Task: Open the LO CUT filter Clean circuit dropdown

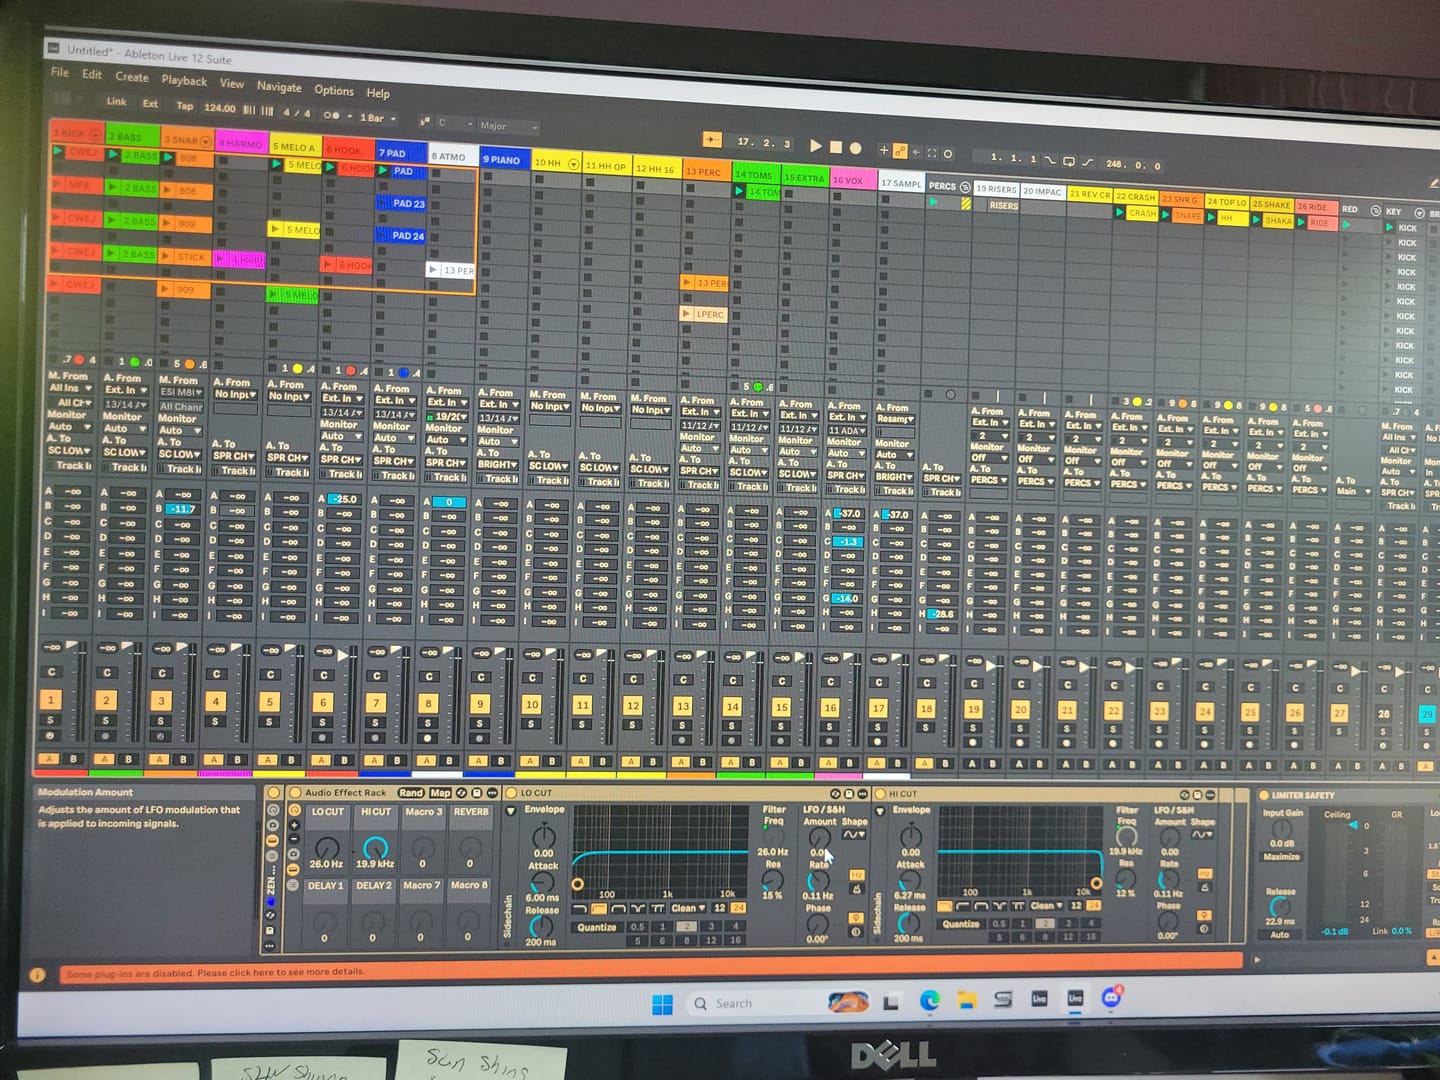Action: click(687, 908)
